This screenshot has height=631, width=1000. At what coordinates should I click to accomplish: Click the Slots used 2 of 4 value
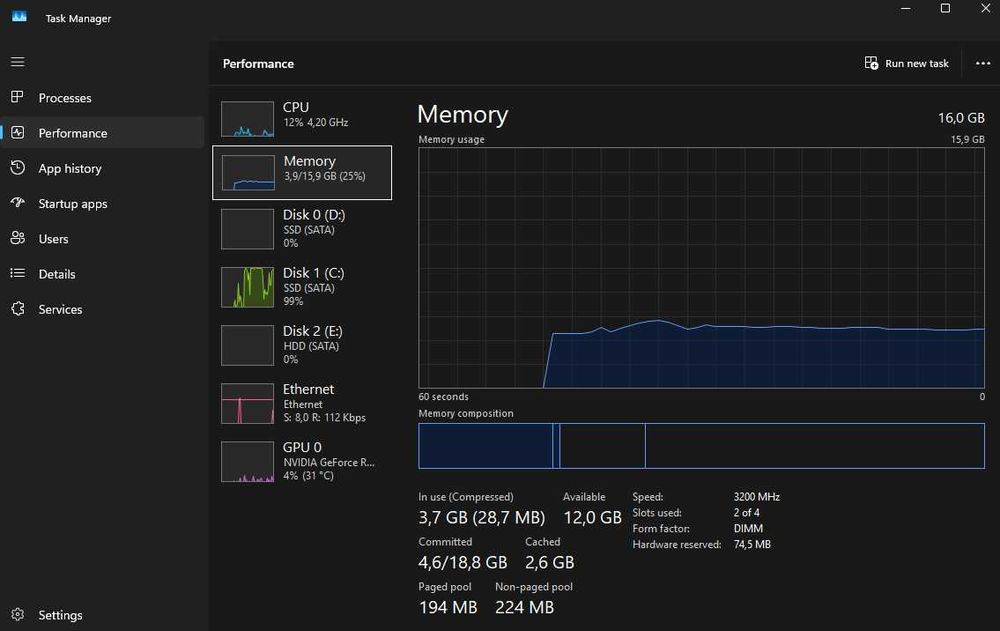point(746,512)
